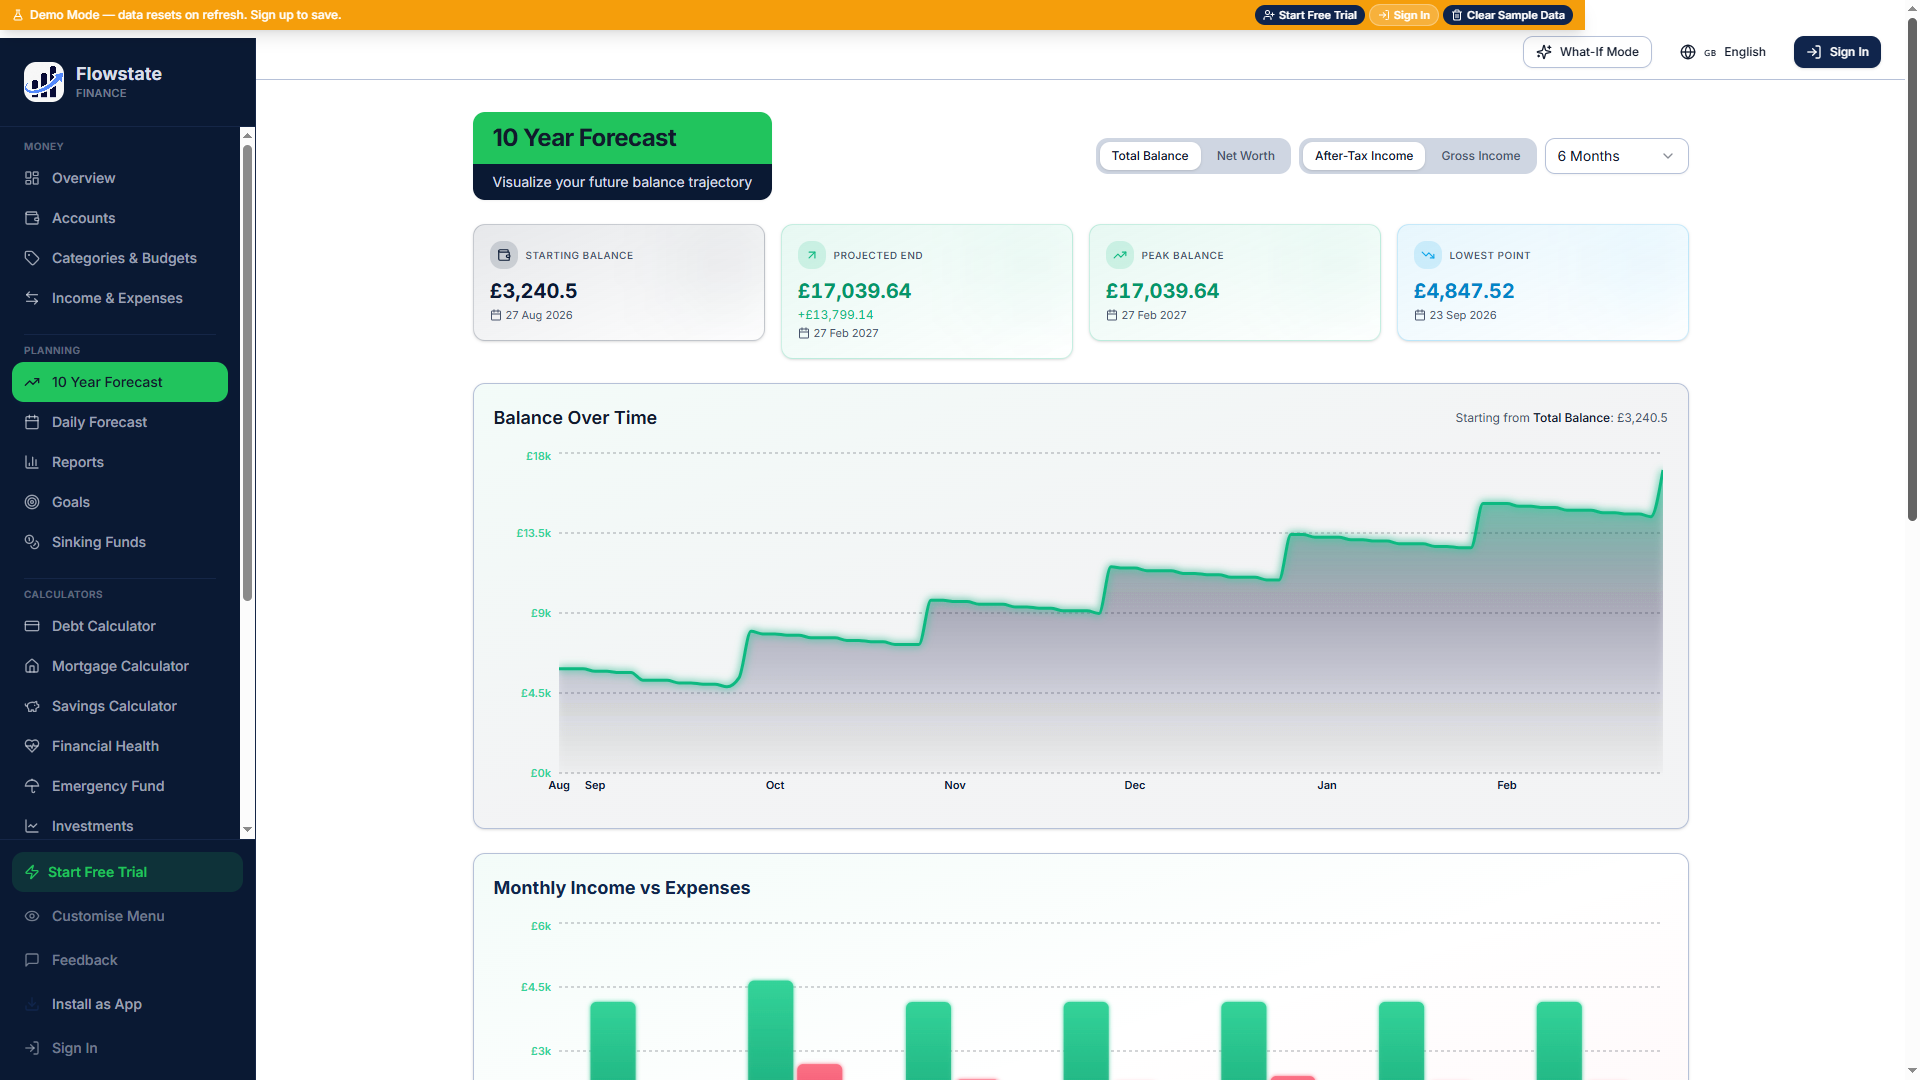The image size is (1920, 1080).
Task: Click the Reports bar chart icon
Action: (x=32, y=462)
